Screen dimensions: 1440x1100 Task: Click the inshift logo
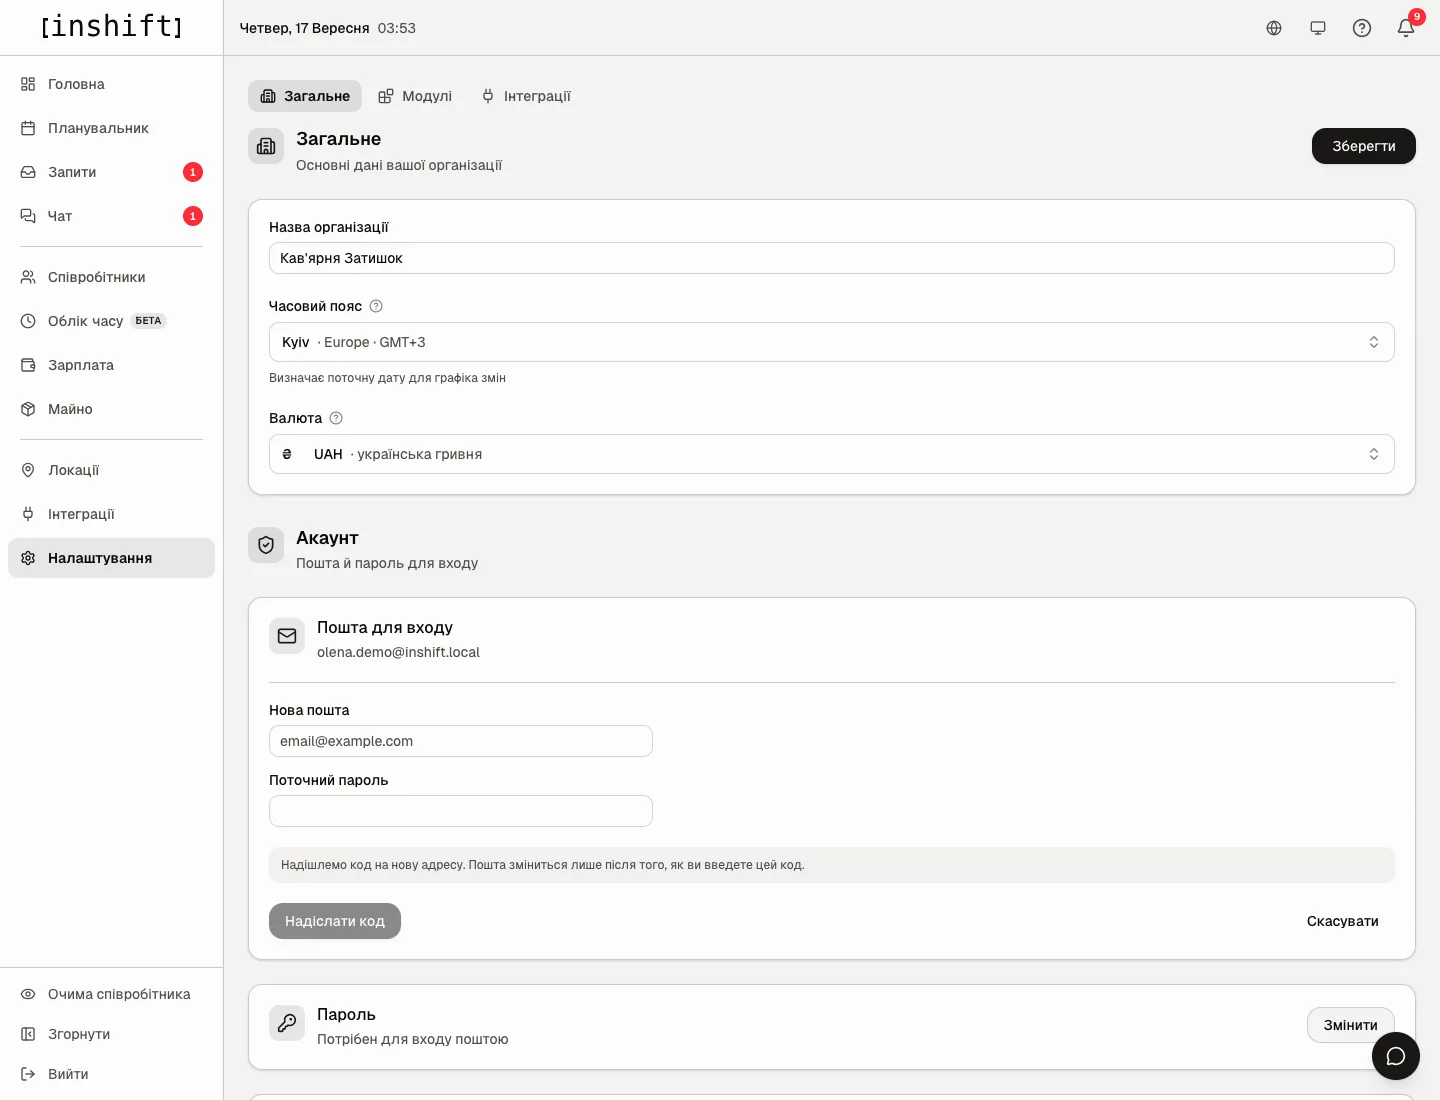112,27
